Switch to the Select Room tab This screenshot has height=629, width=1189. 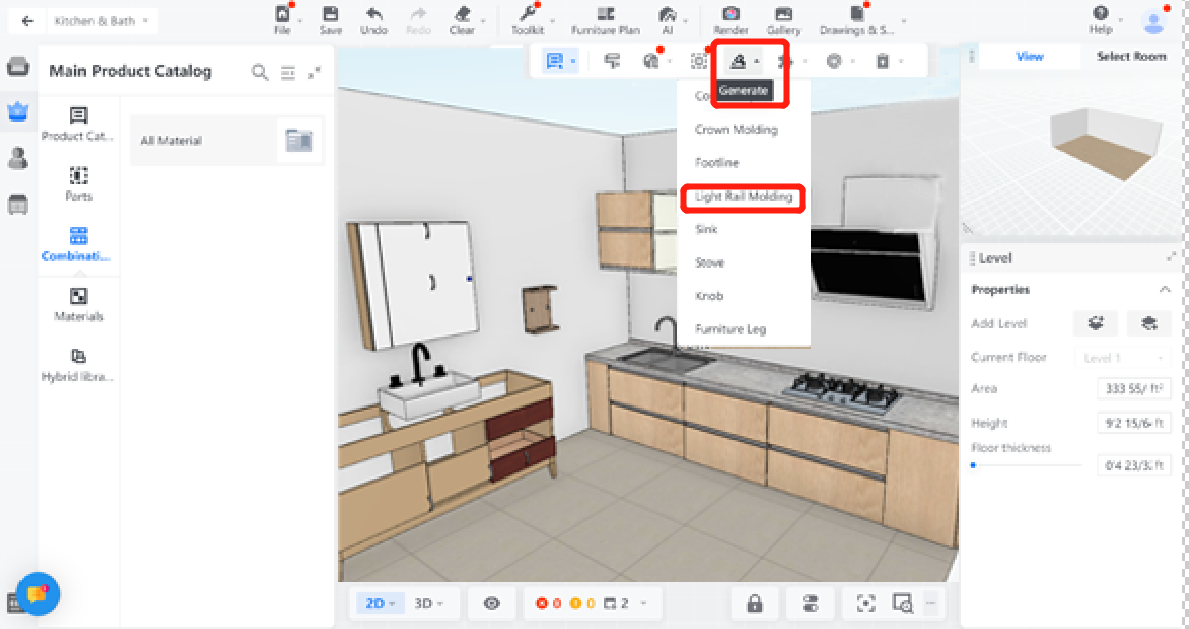click(1131, 56)
